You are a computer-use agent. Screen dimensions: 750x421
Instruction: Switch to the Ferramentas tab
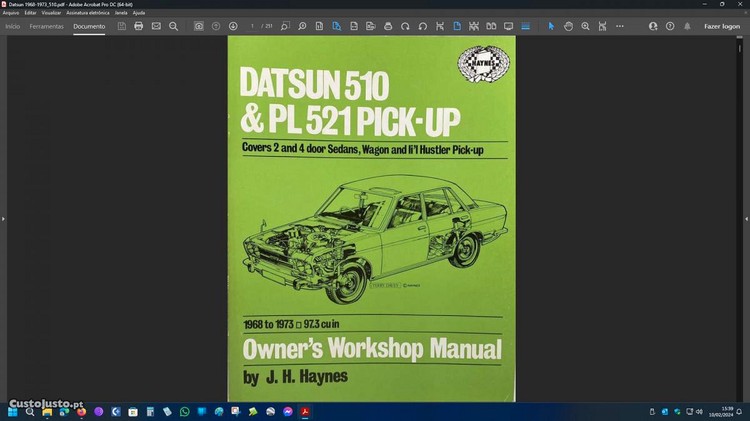pos(47,26)
